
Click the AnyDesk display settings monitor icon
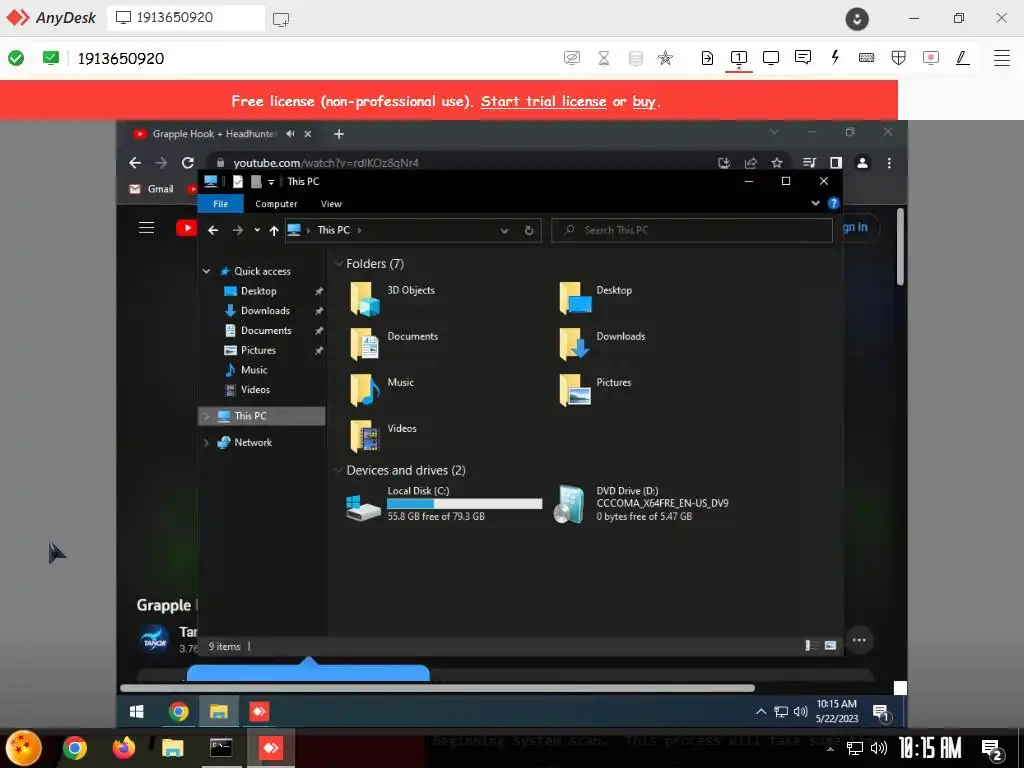click(771, 58)
